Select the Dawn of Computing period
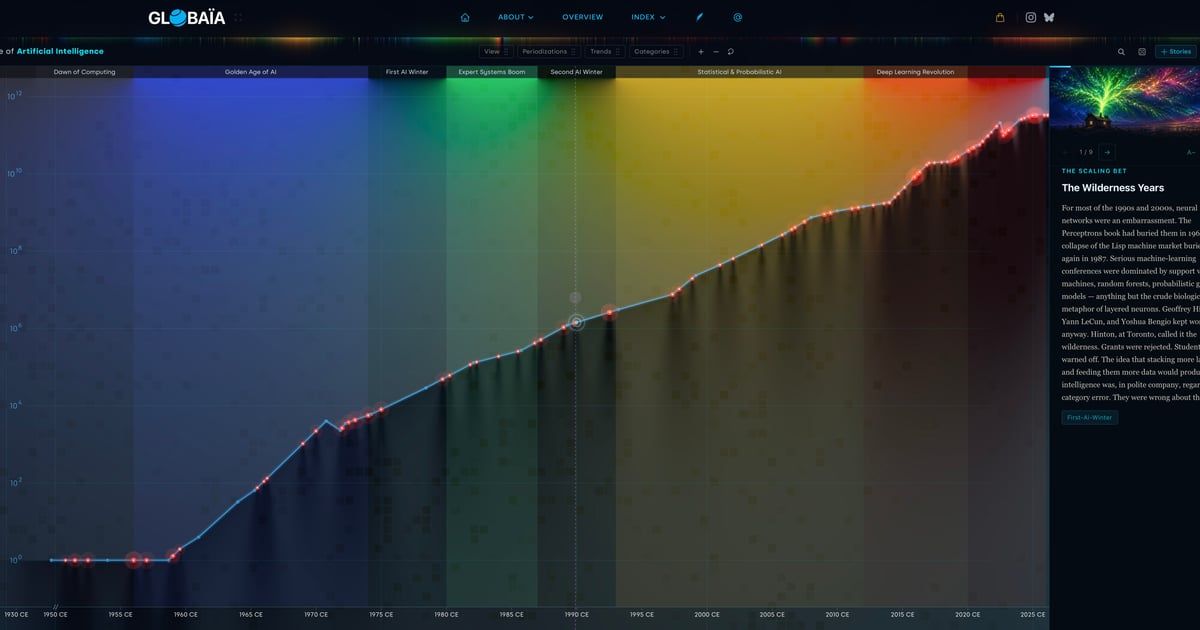This screenshot has width=1200, height=630. [84, 72]
